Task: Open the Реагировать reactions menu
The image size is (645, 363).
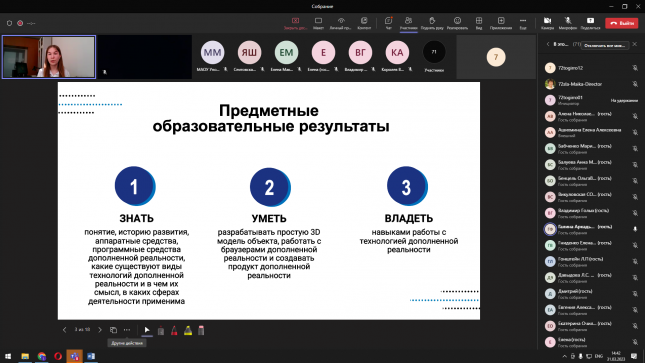Action: tap(457, 23)
